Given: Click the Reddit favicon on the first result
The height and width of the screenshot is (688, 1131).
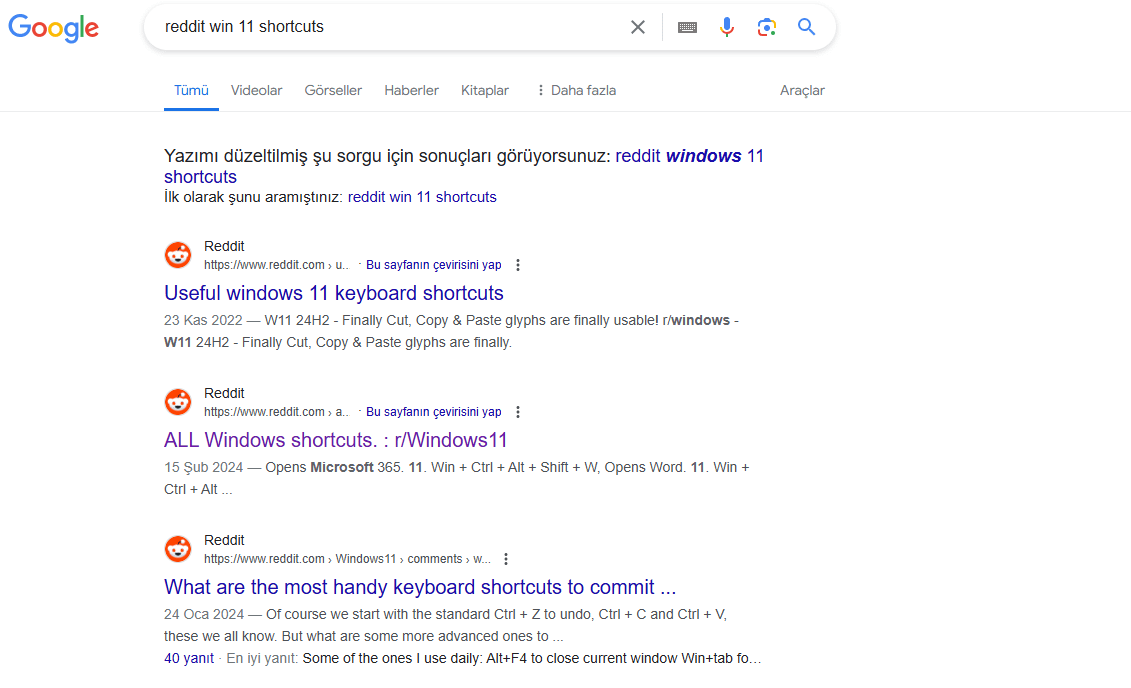Looking at the screenshot, I should point(177,254).
